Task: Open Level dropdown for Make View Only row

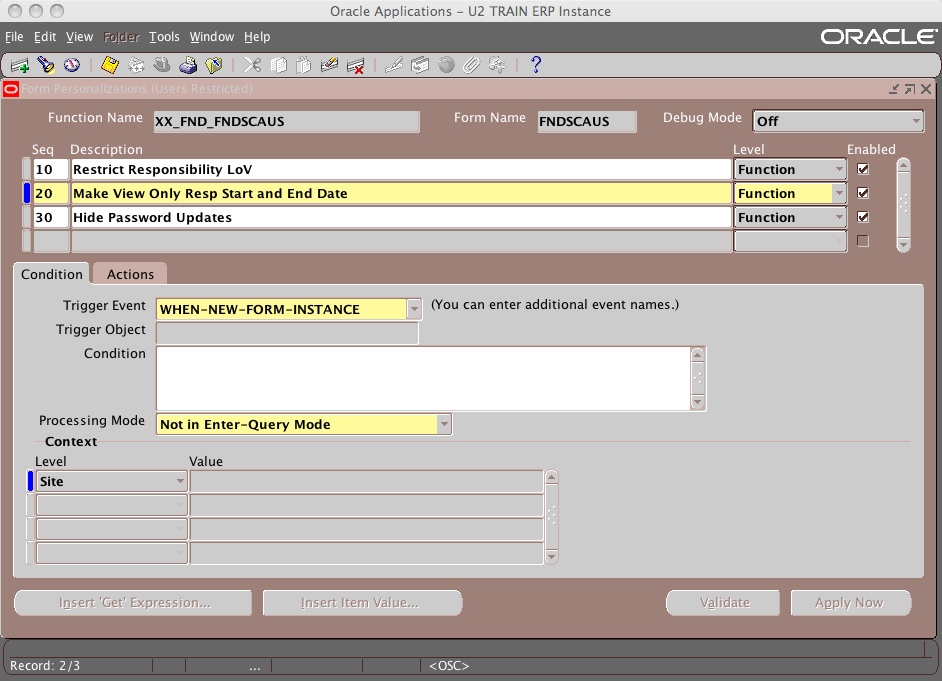Action: [x=839, y=193]
